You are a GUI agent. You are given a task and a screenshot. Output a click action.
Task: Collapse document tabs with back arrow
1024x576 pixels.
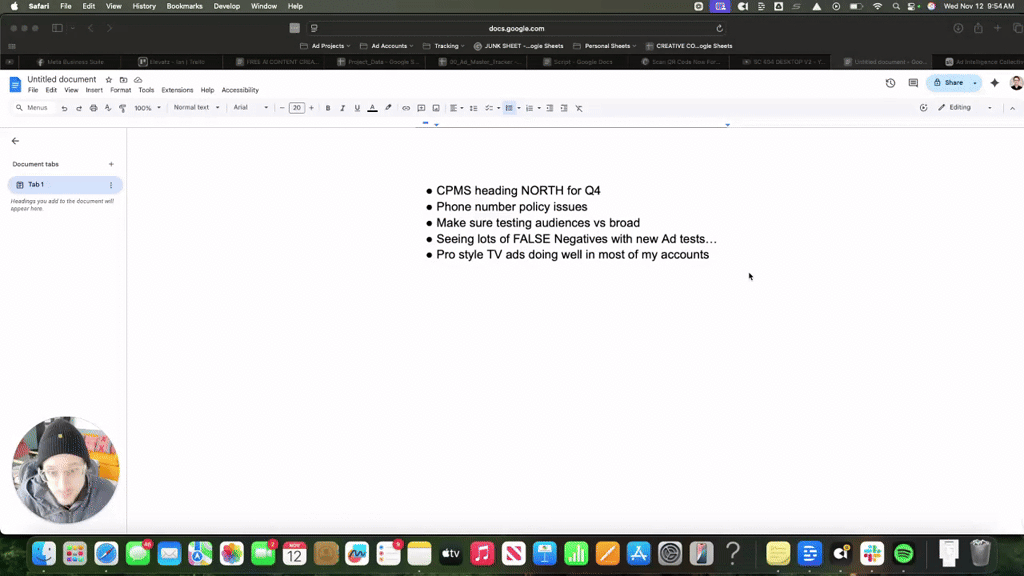pos(15,141)
